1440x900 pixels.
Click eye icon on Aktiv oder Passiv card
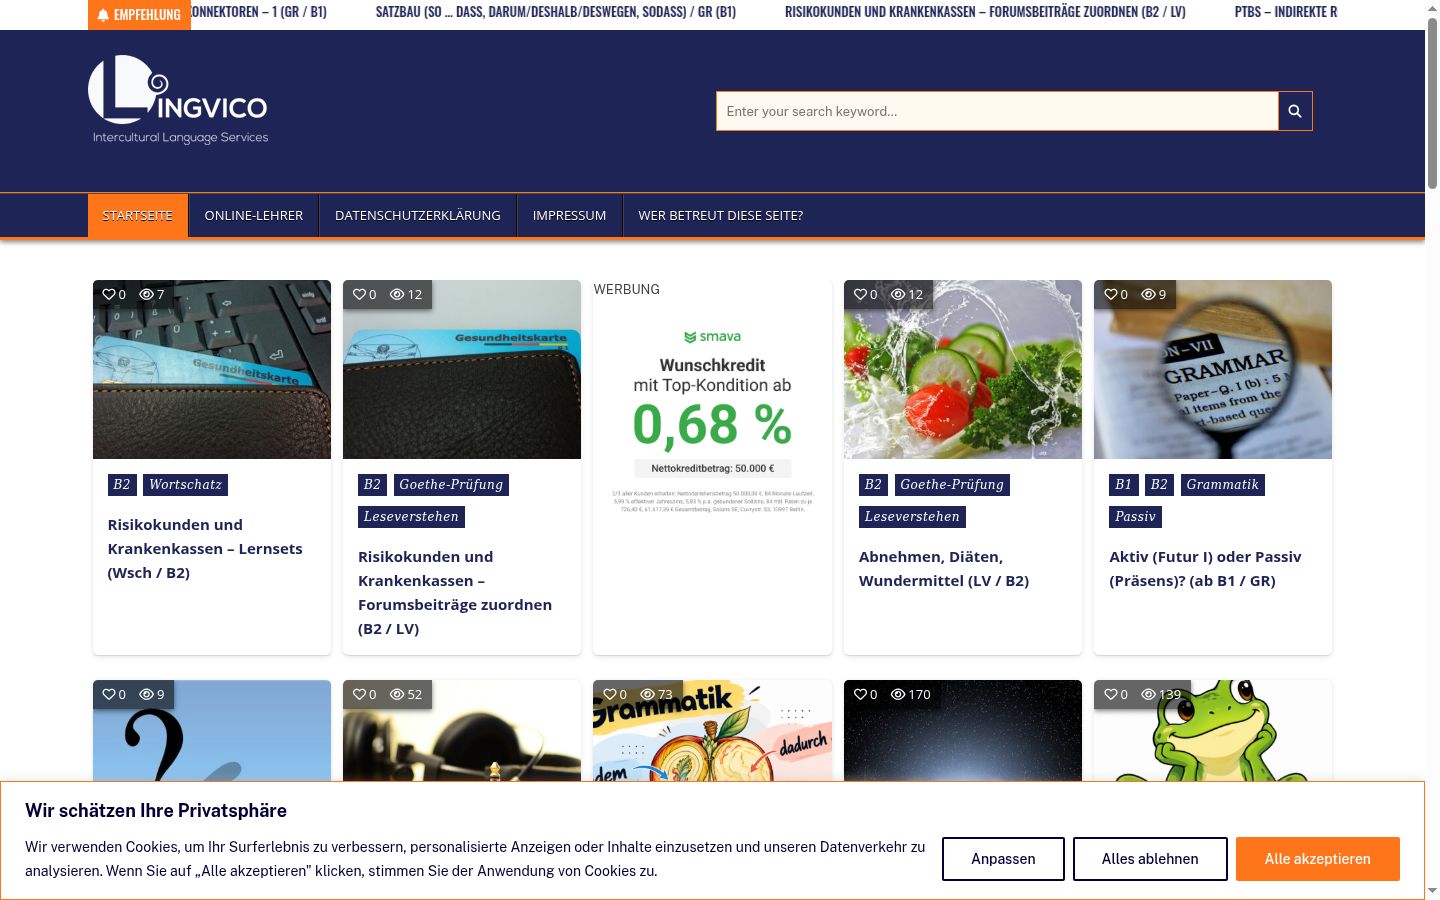1148,294
